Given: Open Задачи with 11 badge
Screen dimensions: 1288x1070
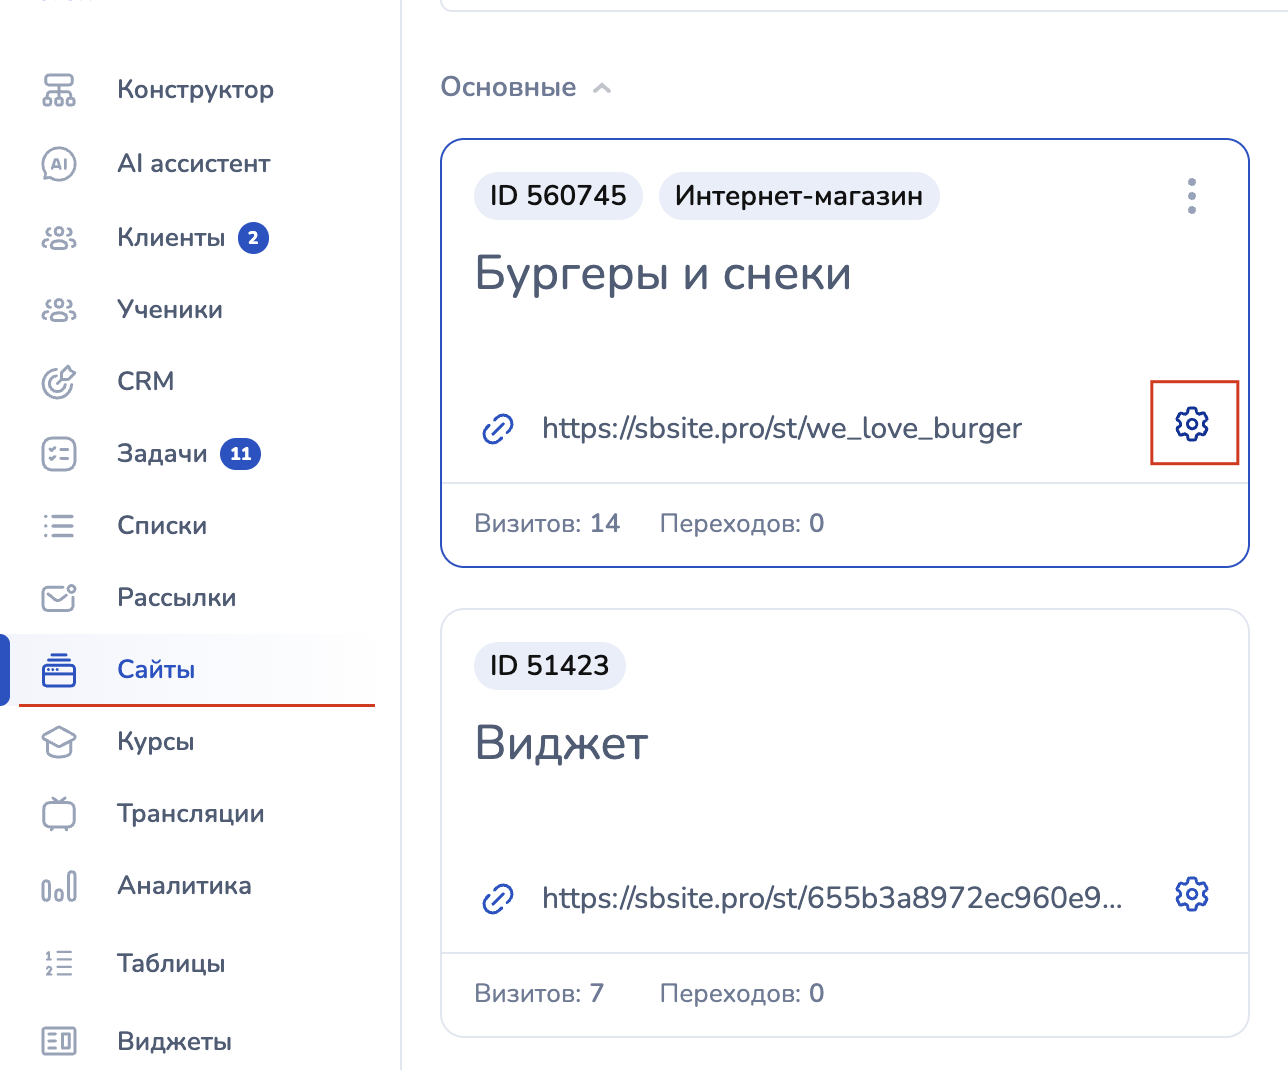Looking at the screenshot, I should pos(162,454).
